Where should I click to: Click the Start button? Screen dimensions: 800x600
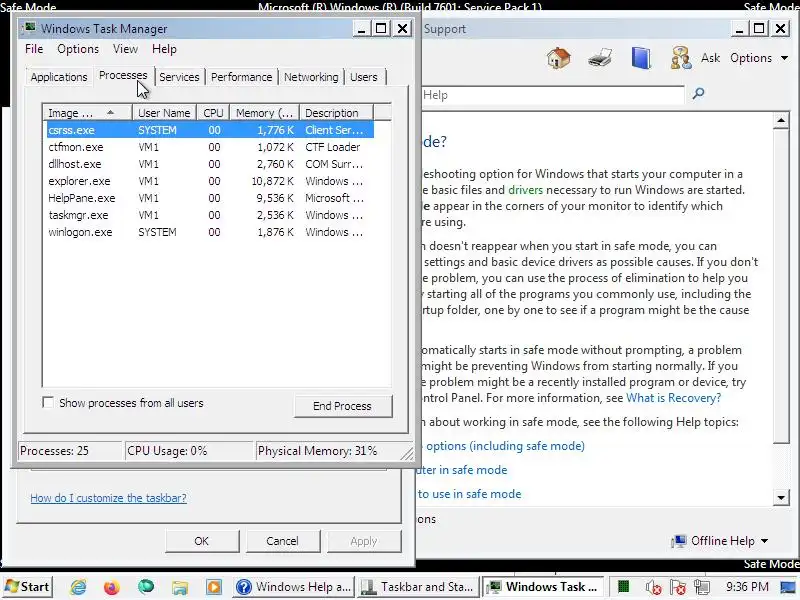point(27,587)
